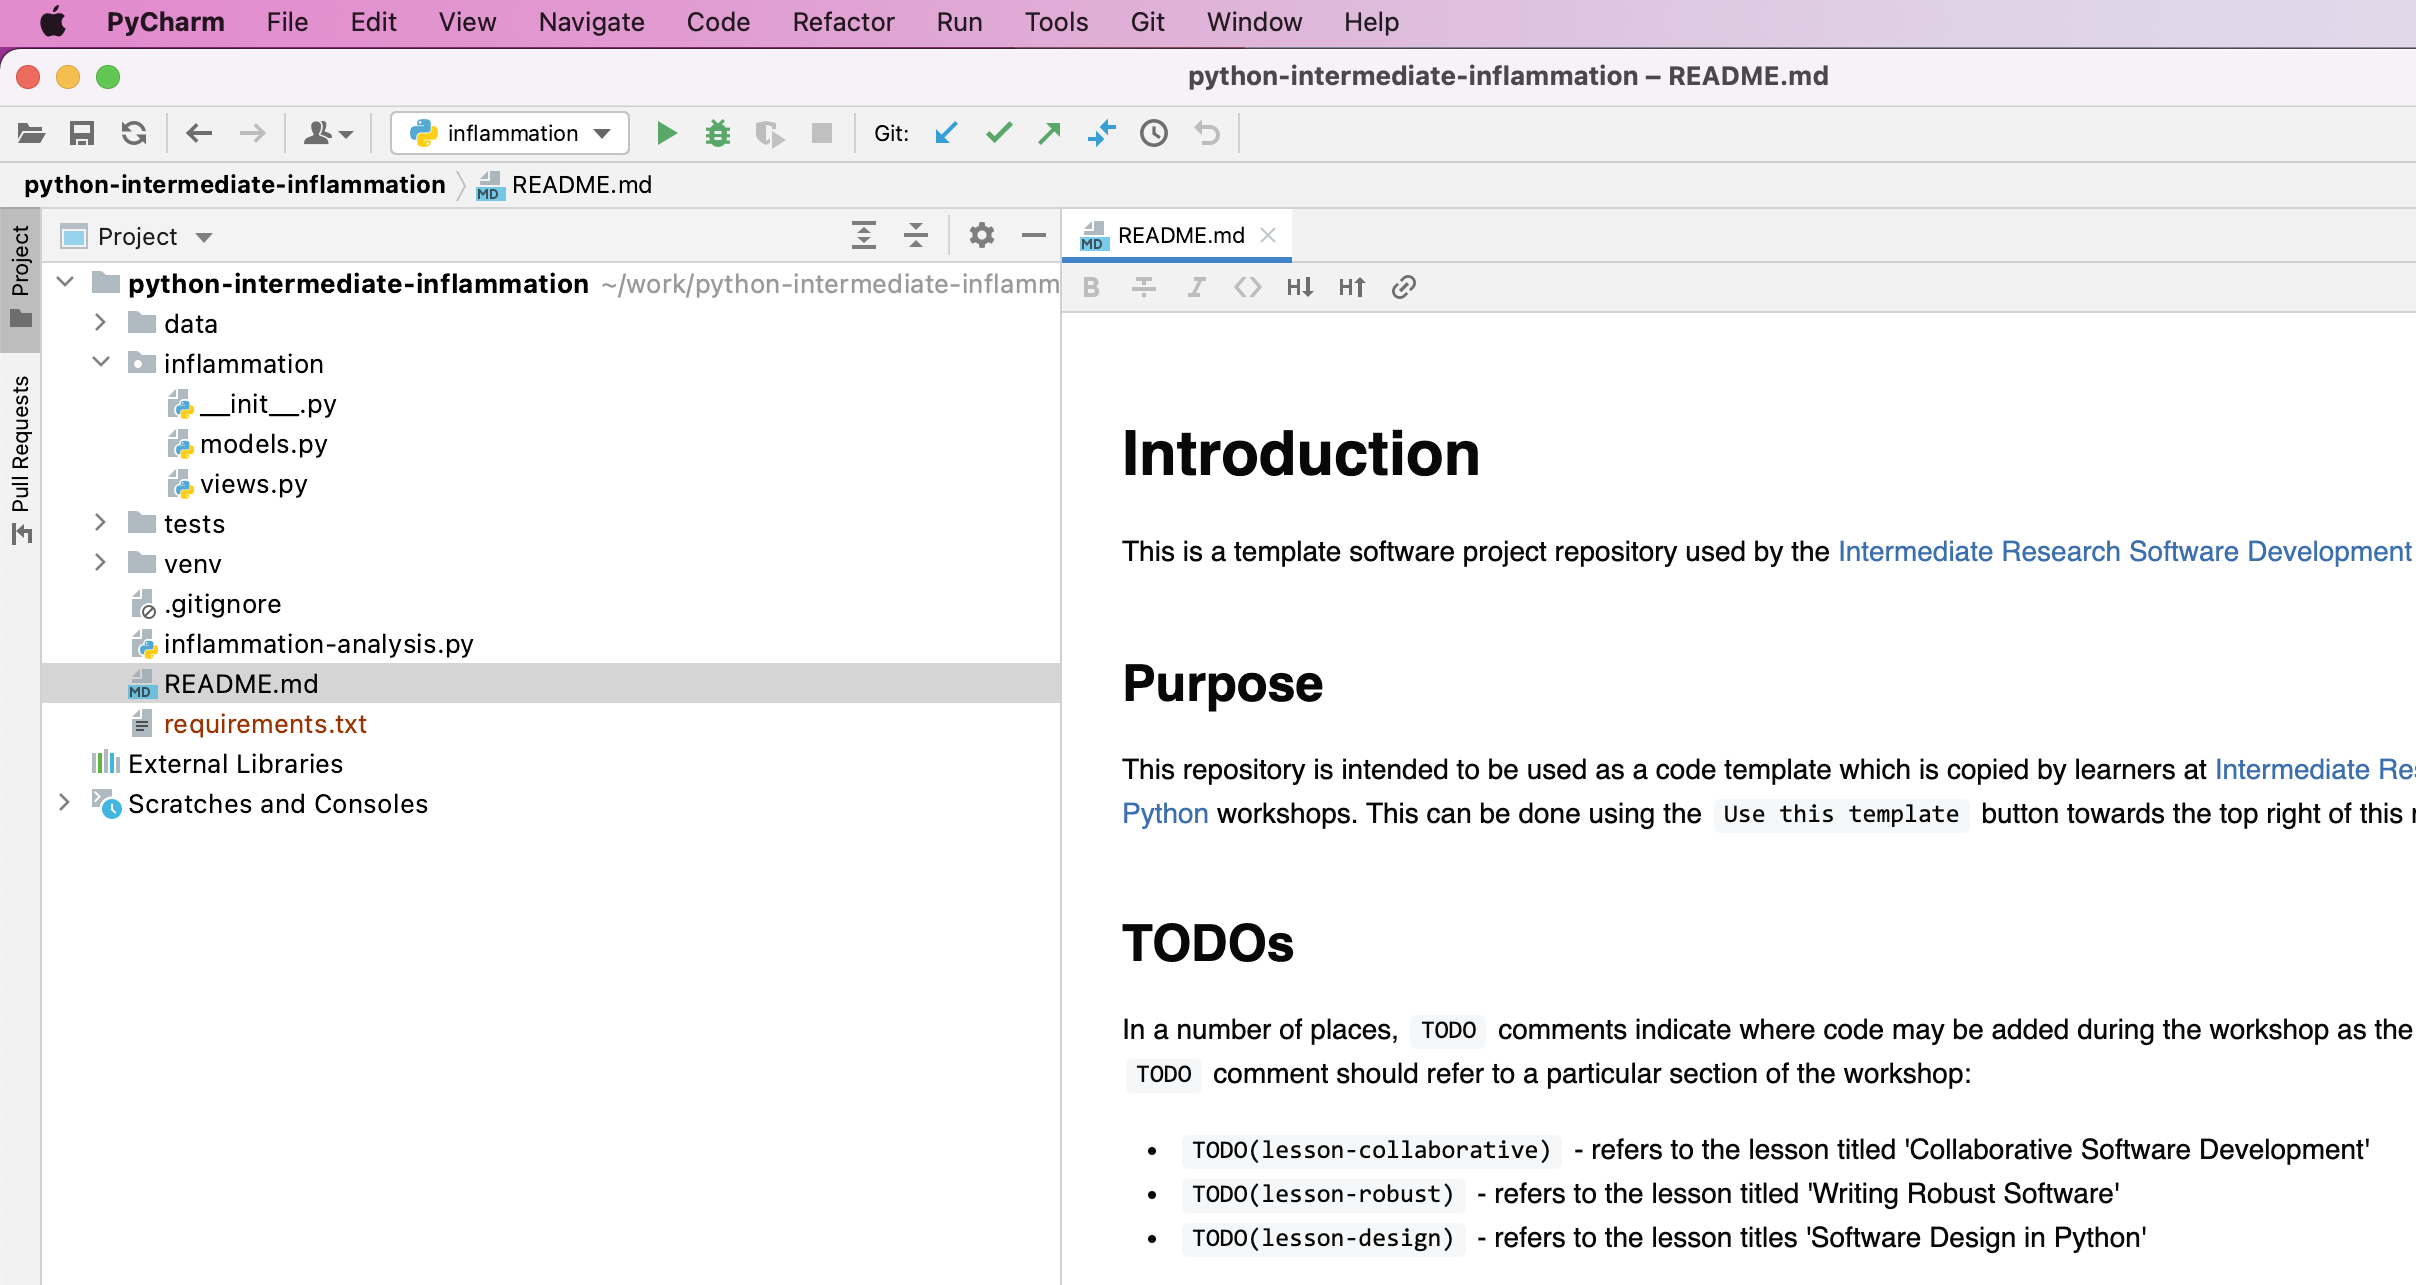
Task: Open Project view settings gear
Action: point(981,235)
